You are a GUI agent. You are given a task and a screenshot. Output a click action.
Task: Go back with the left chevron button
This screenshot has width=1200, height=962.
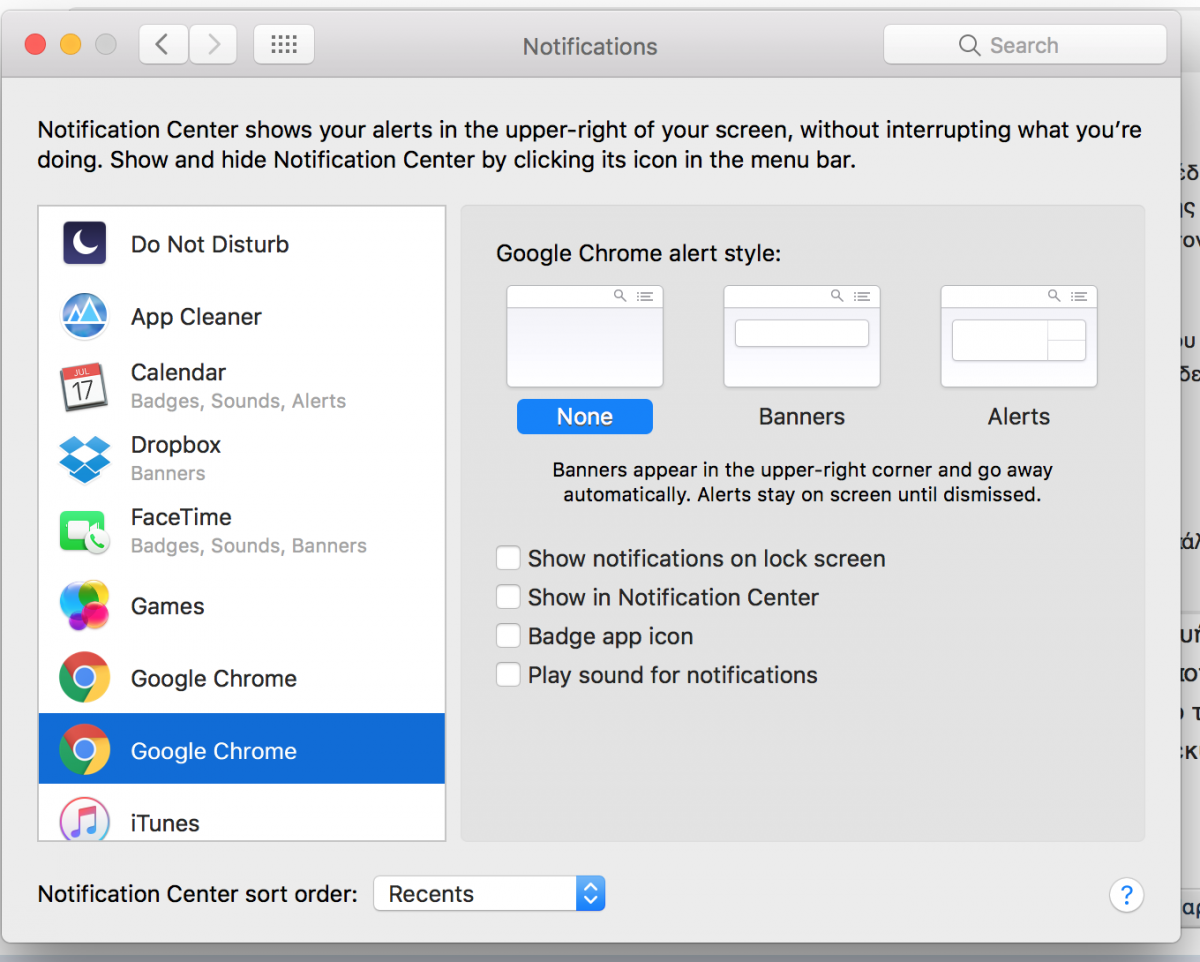(x=162, y=45)
